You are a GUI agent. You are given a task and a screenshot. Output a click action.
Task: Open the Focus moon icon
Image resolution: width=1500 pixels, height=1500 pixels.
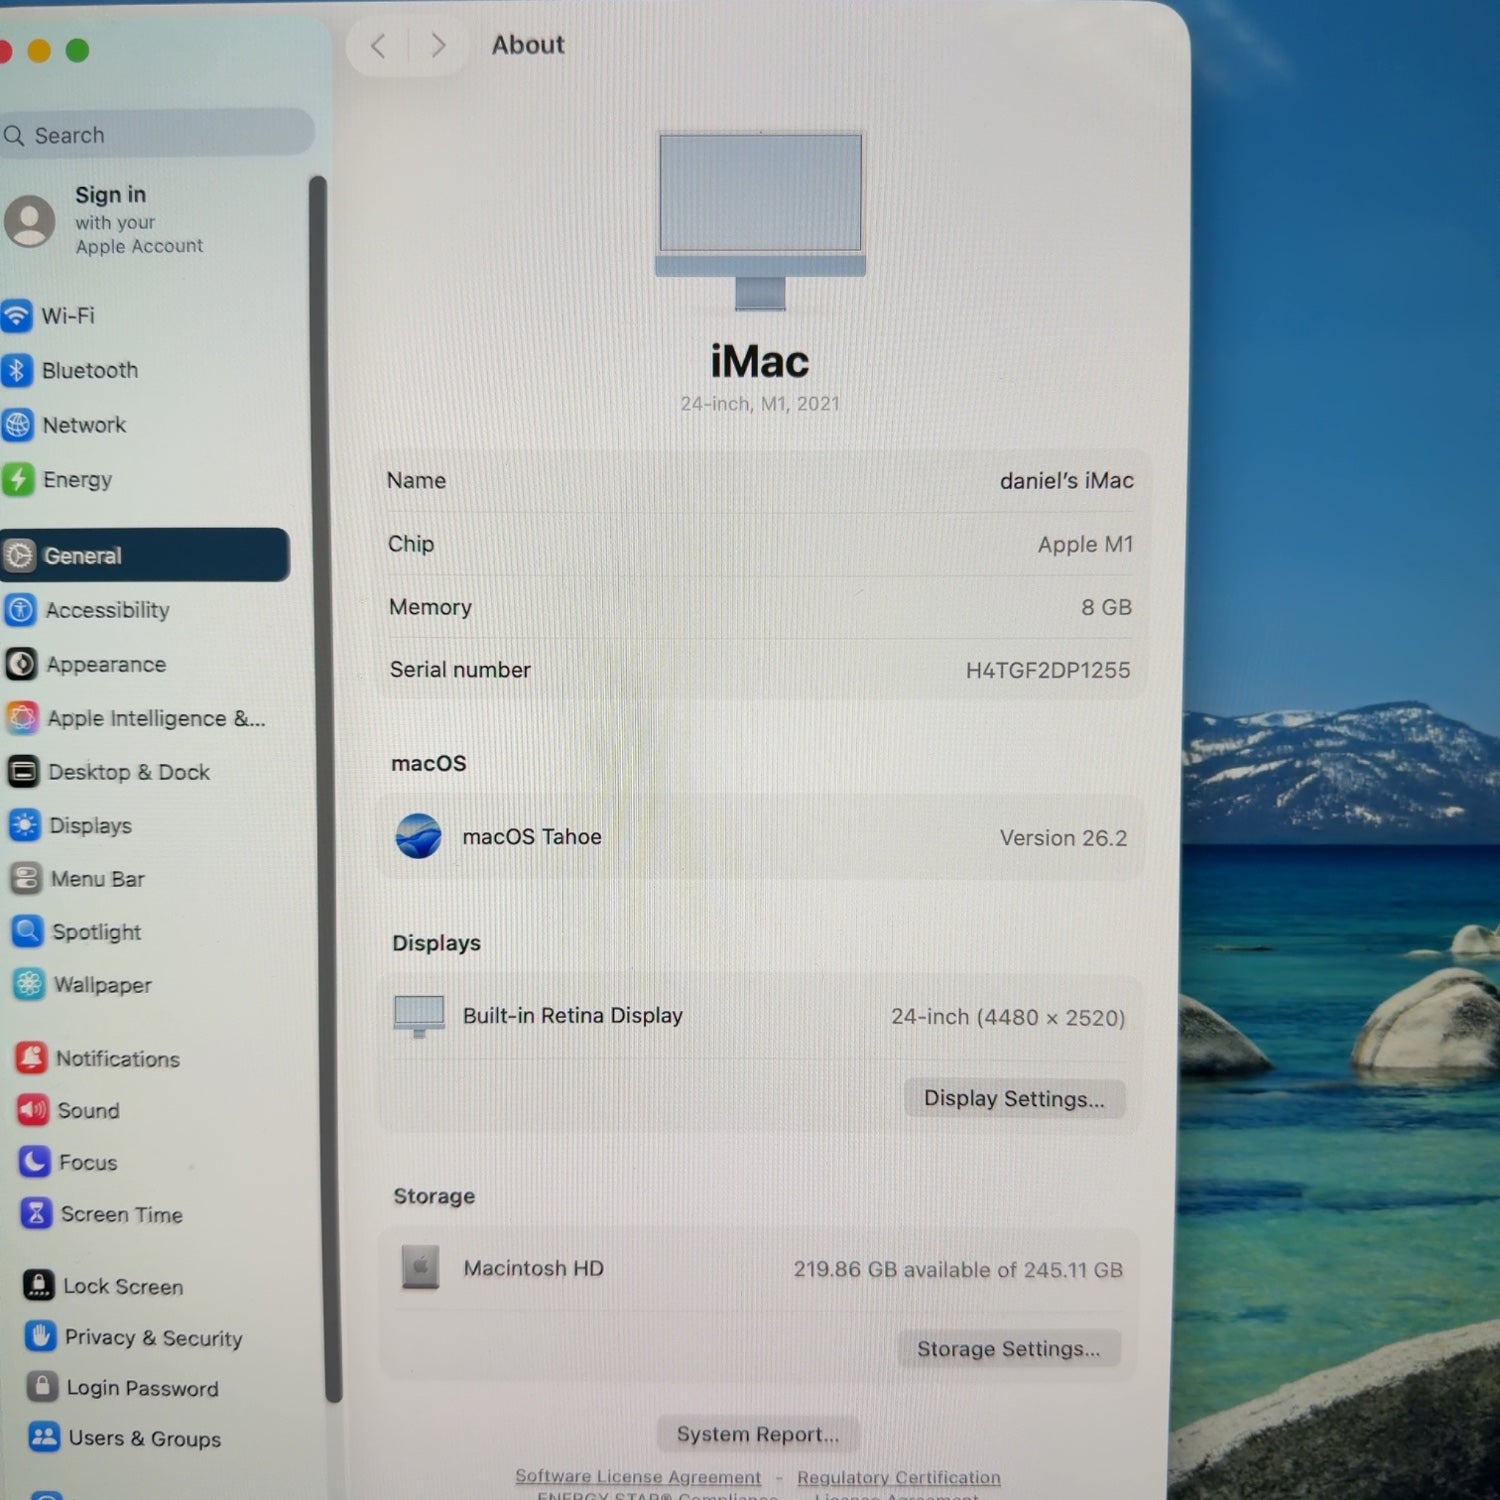tap(34, 1161)
